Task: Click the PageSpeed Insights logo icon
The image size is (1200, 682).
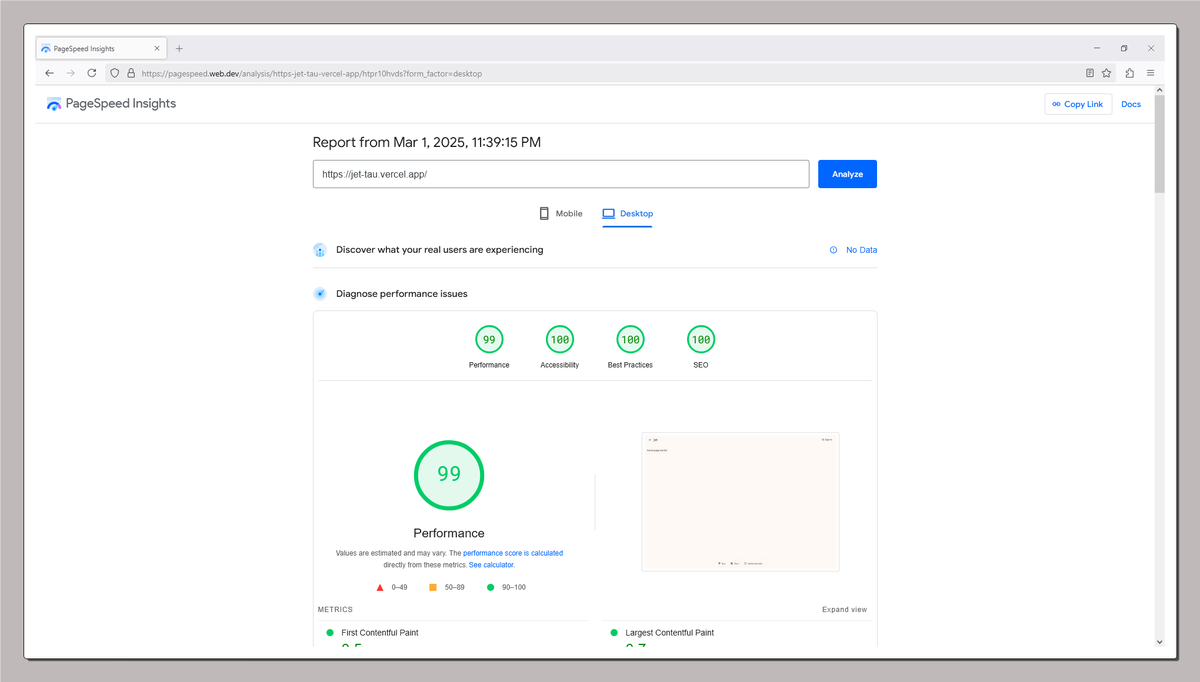Action: pos(54,104)
